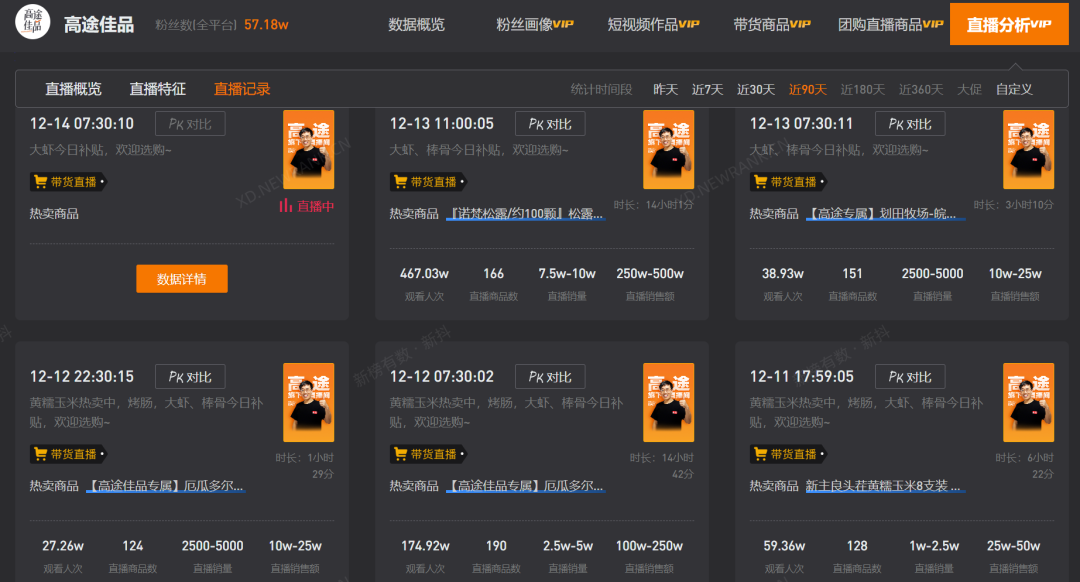Click the 高途佳品 account name

pos(99,25)
